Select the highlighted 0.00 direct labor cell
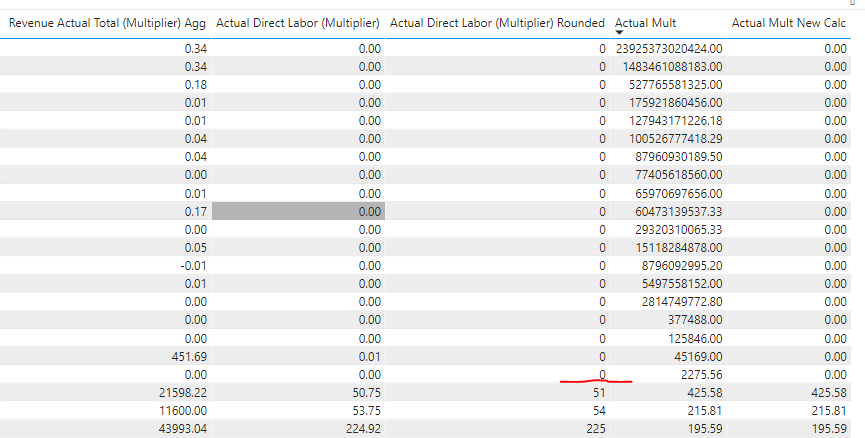 (x=298, y=211)
